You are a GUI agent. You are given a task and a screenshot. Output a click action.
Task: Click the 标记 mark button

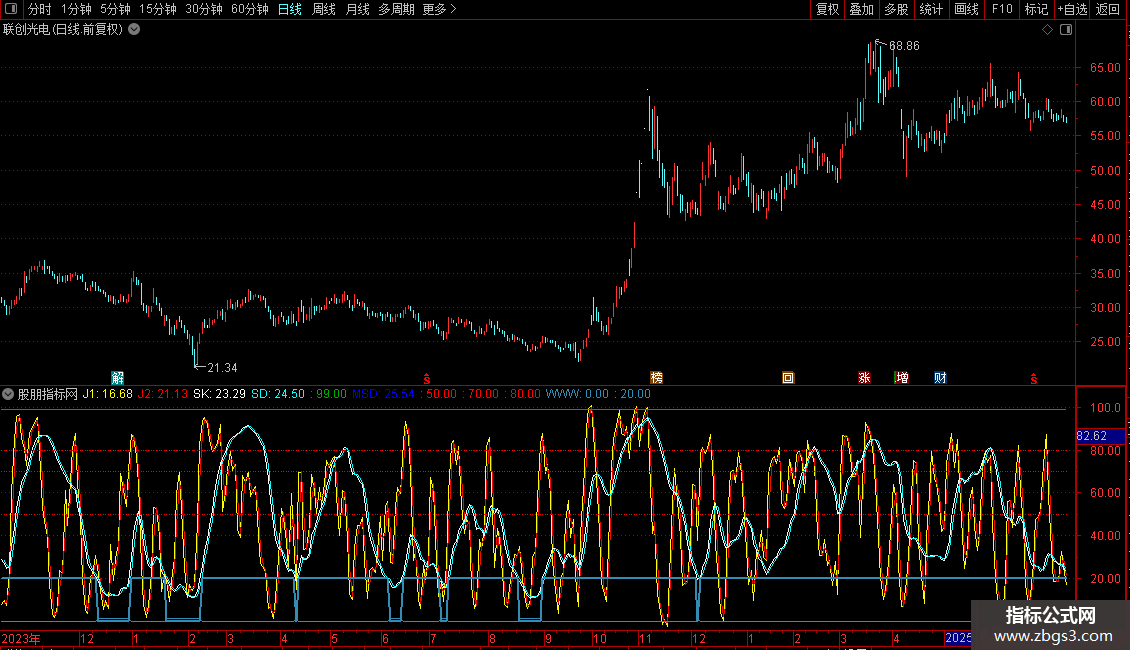(1036, 9)
